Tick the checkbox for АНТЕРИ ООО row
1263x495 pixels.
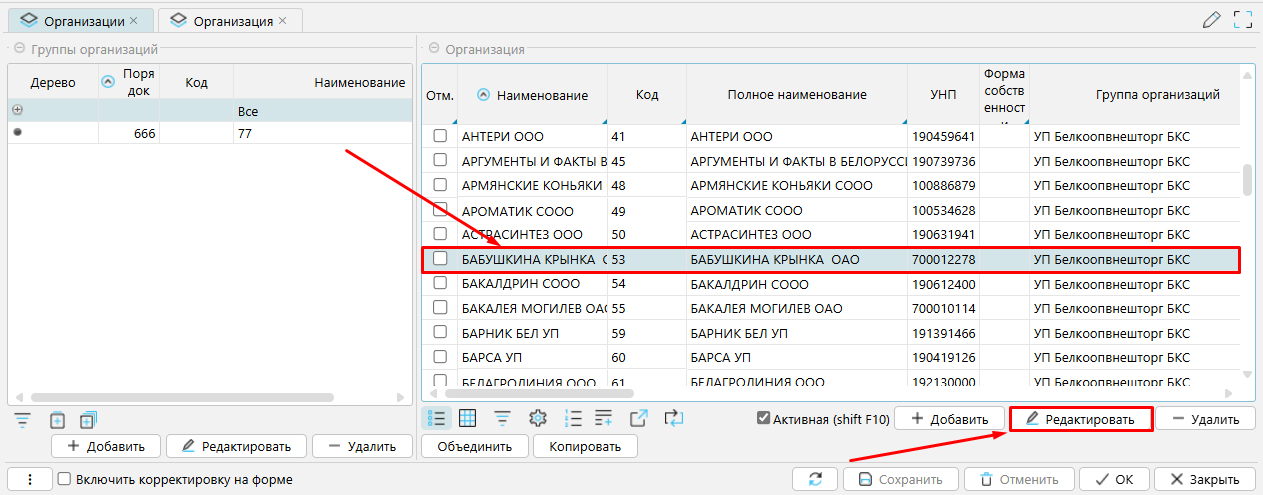click(439, 136)
